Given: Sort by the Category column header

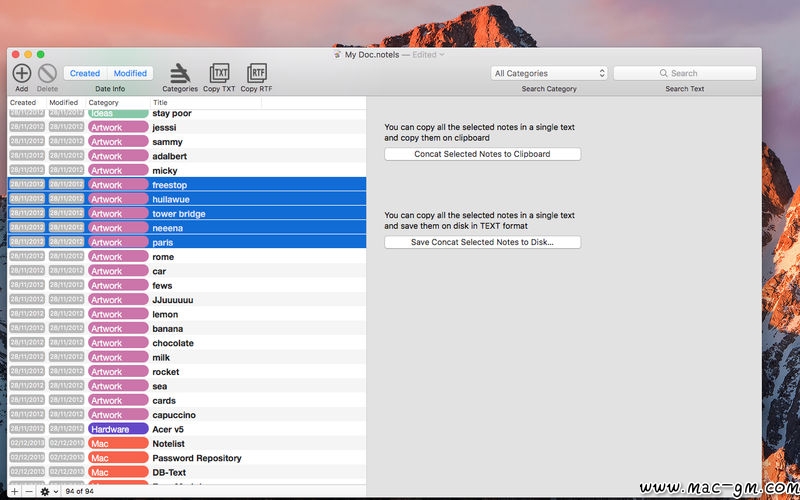Looking at the screenshot, I should click(118, 103).
